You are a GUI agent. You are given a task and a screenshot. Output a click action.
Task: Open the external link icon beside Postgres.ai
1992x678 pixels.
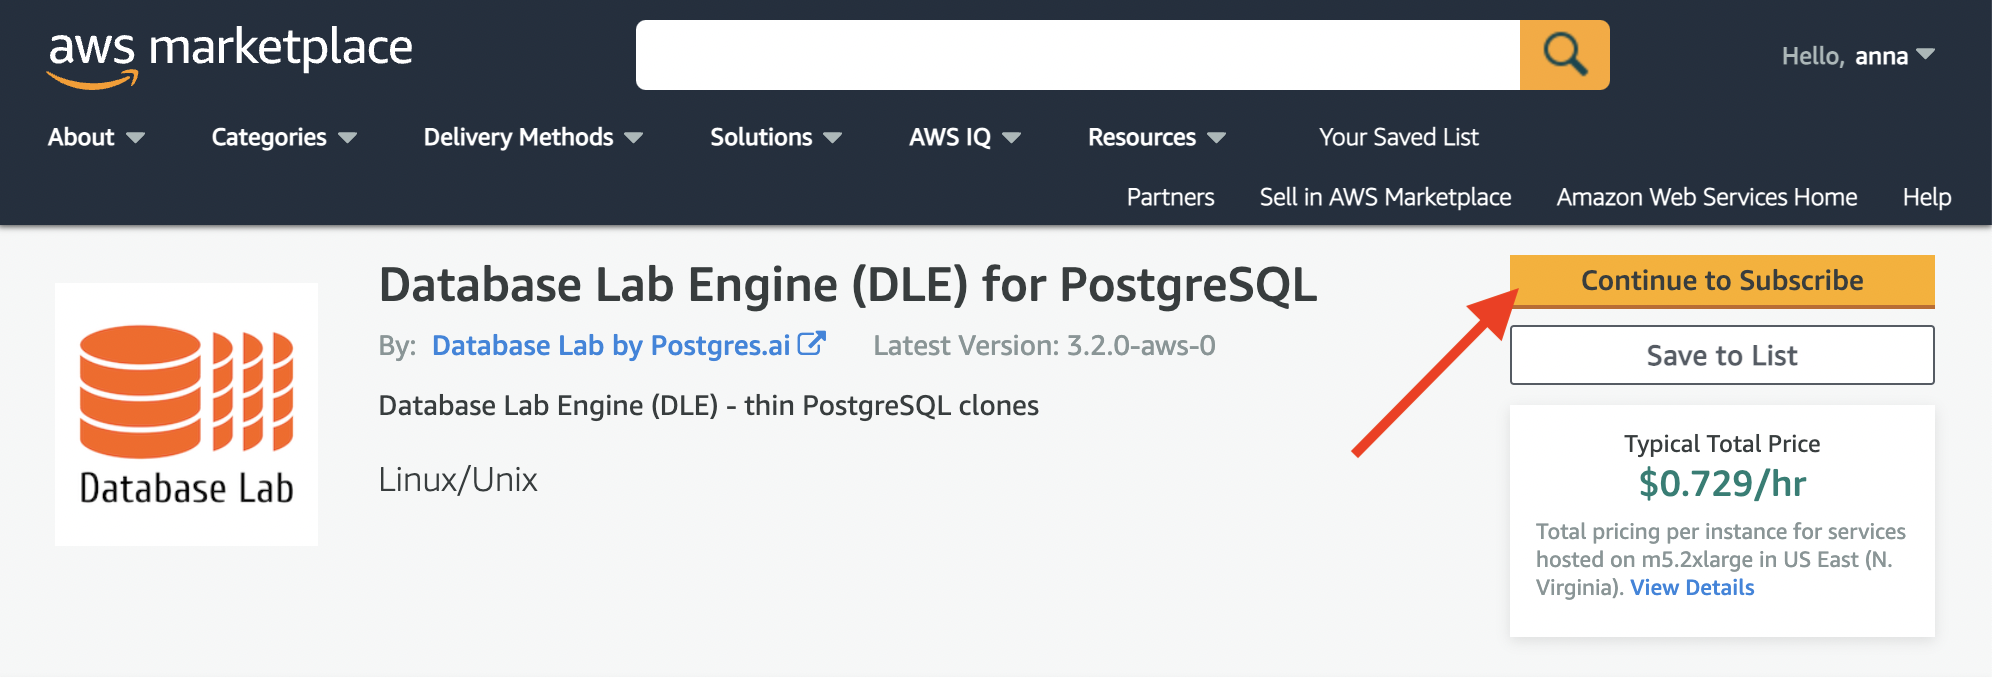click(811, 344)
